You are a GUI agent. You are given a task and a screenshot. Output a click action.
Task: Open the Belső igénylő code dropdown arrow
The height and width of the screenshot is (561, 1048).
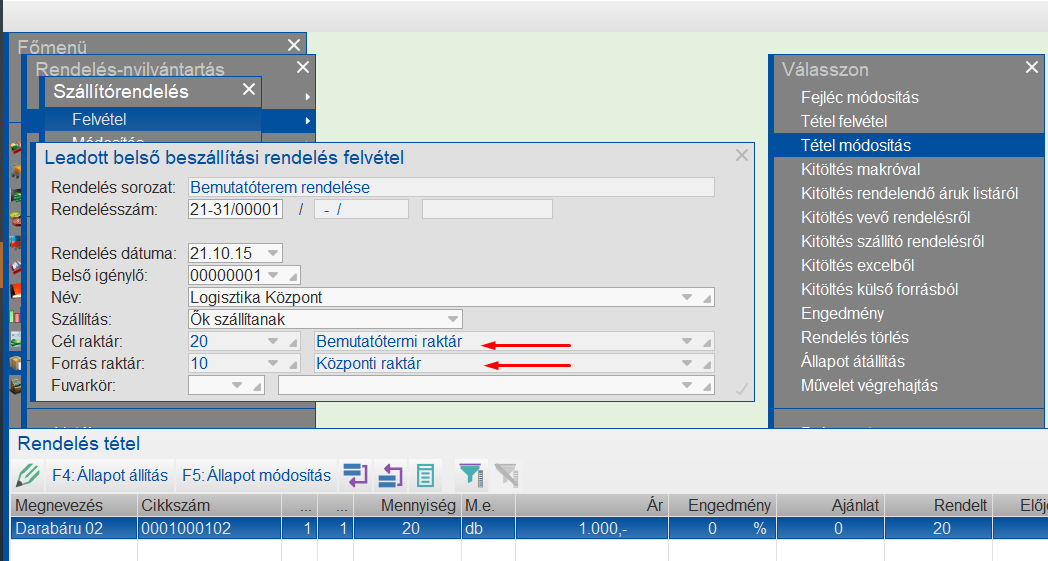pos(273,275)
